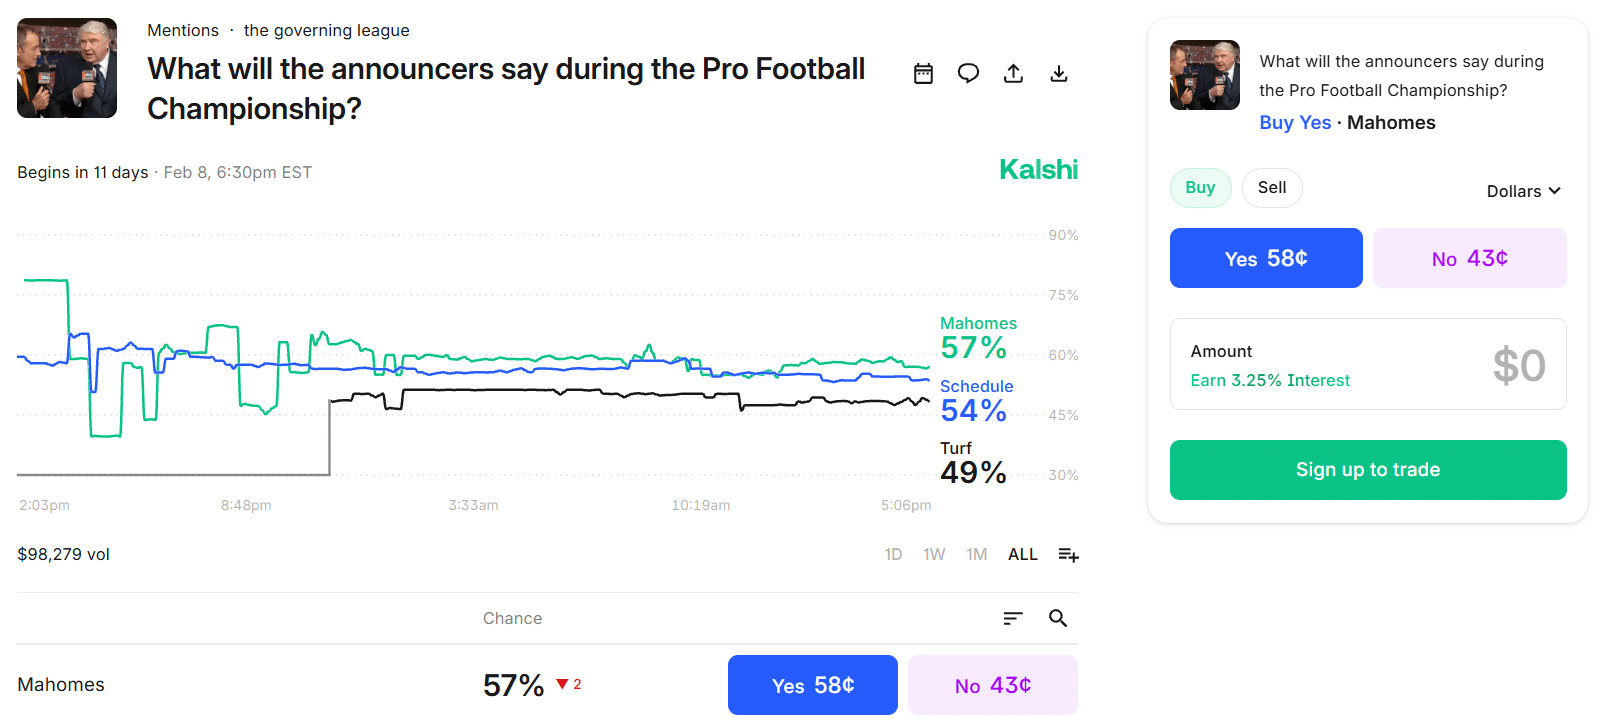
Task: Select the Buy mode in order panel
Action: pos(1200,187)
